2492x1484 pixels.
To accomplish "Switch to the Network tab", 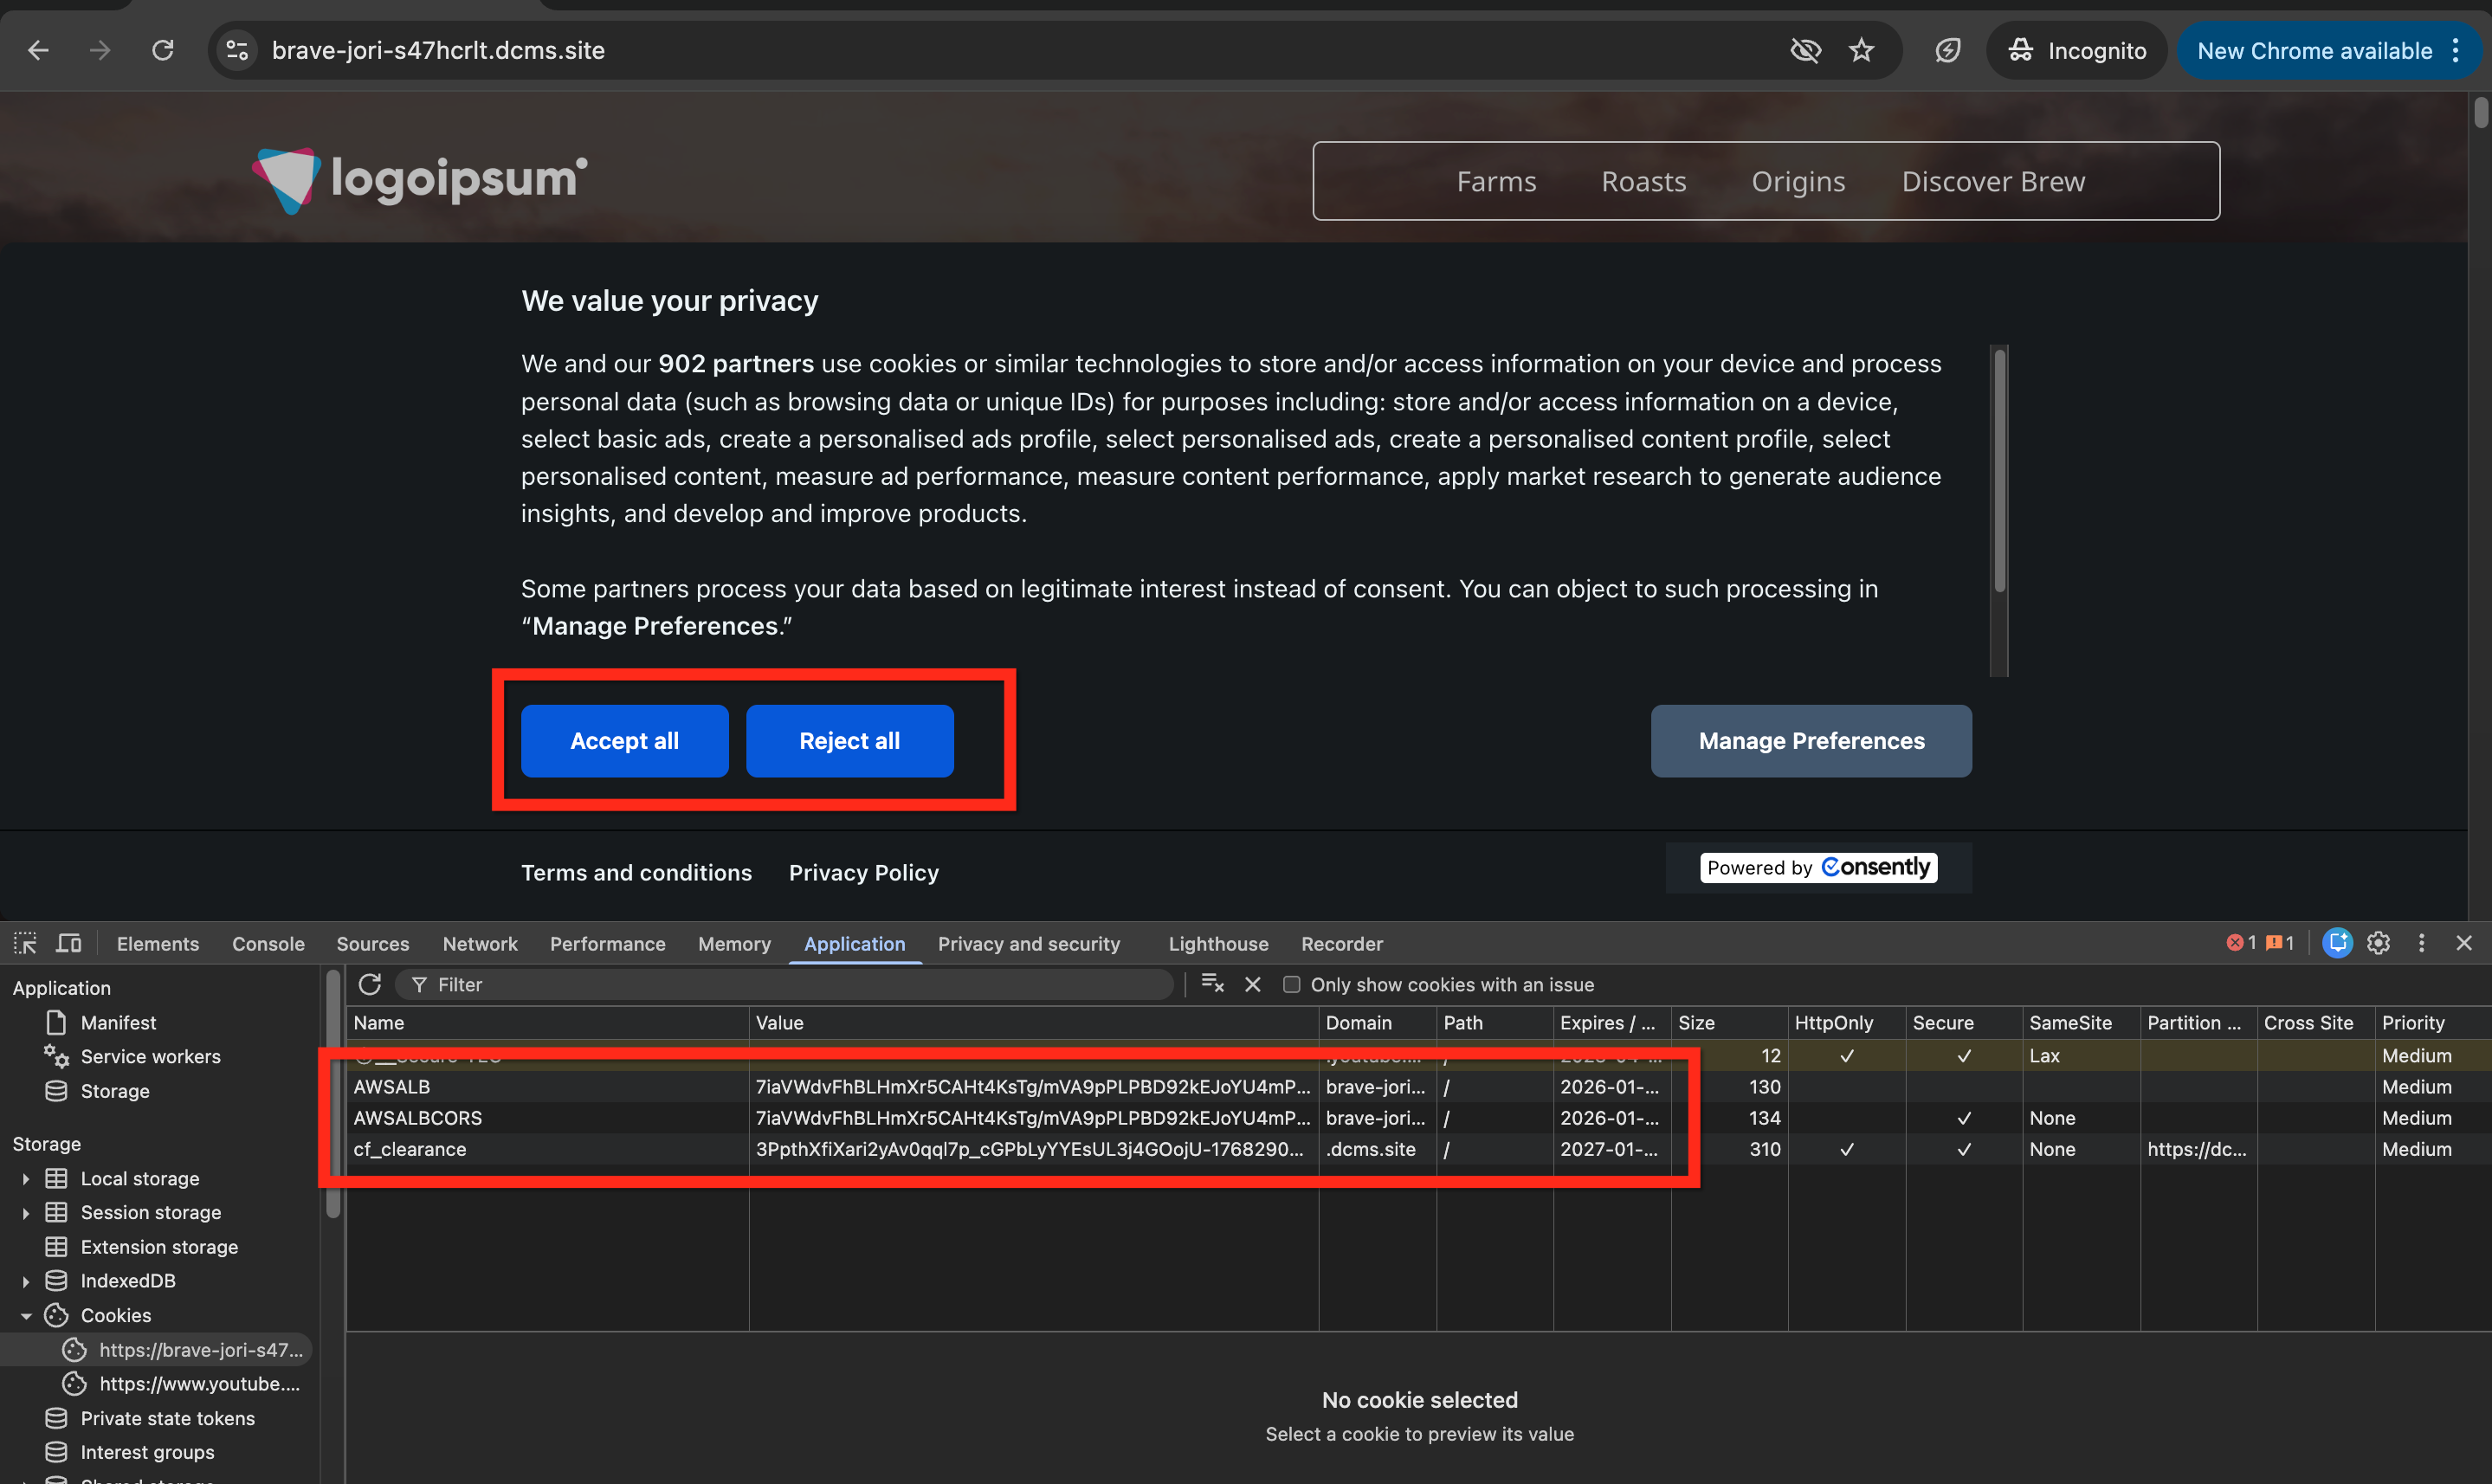I will click(x=480, y=943).
